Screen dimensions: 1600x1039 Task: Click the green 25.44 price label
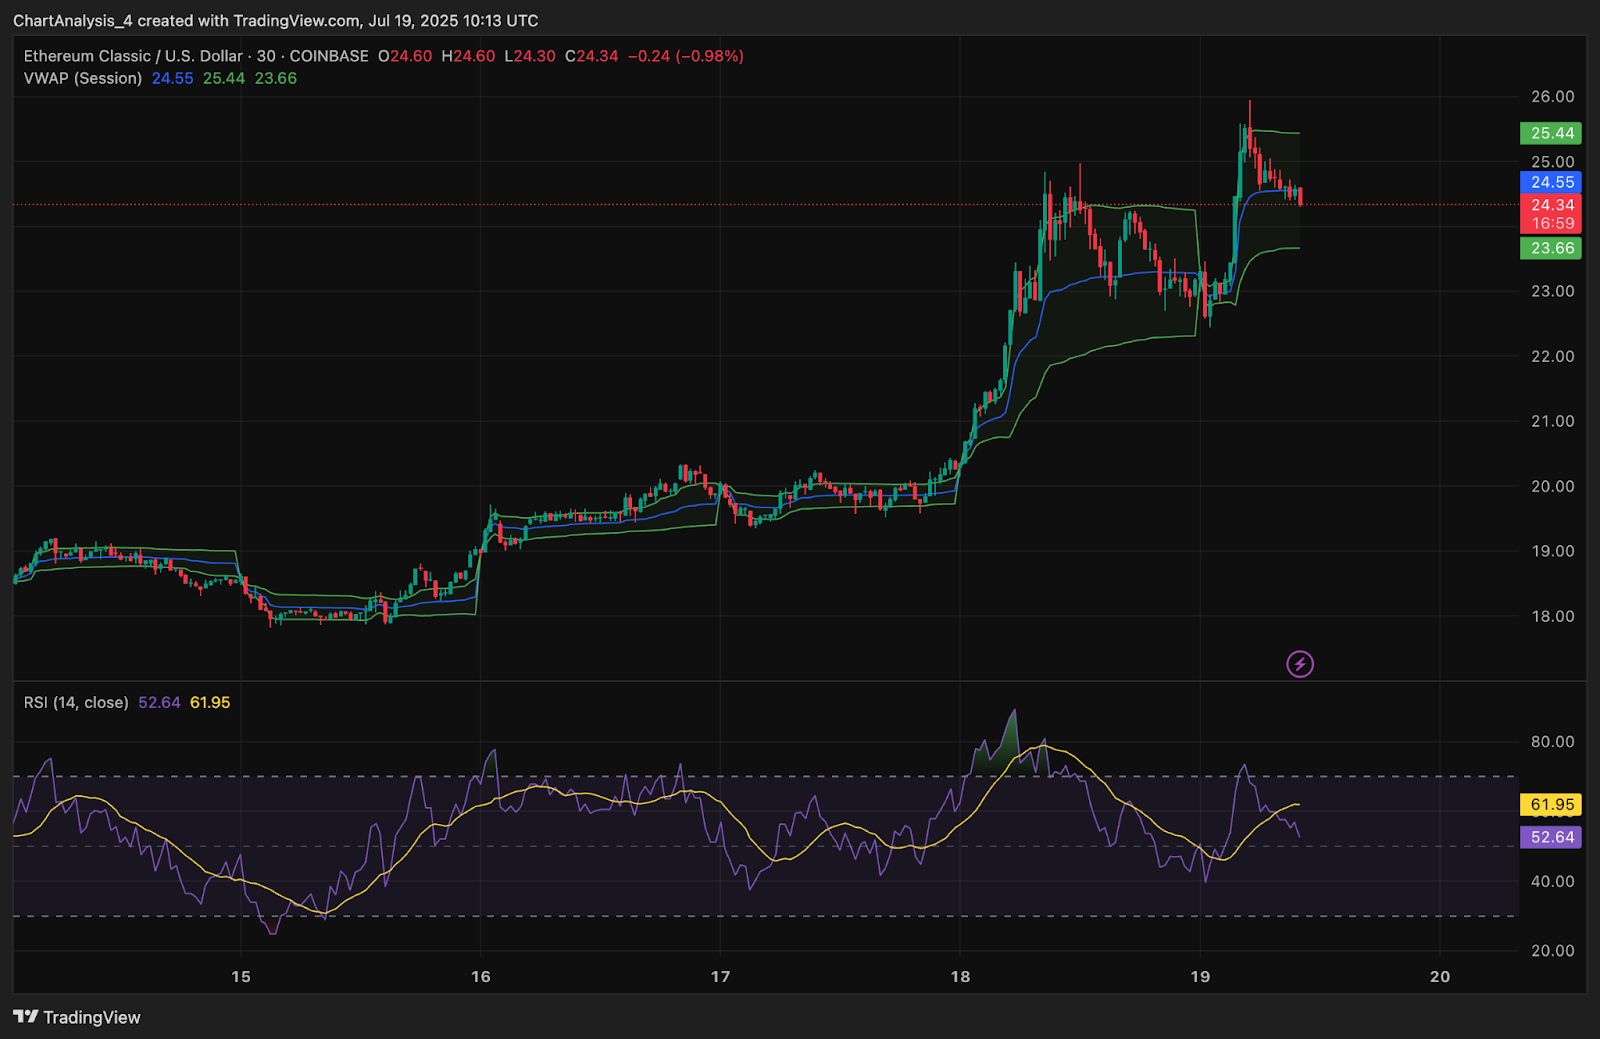(x=1551, y=133)
